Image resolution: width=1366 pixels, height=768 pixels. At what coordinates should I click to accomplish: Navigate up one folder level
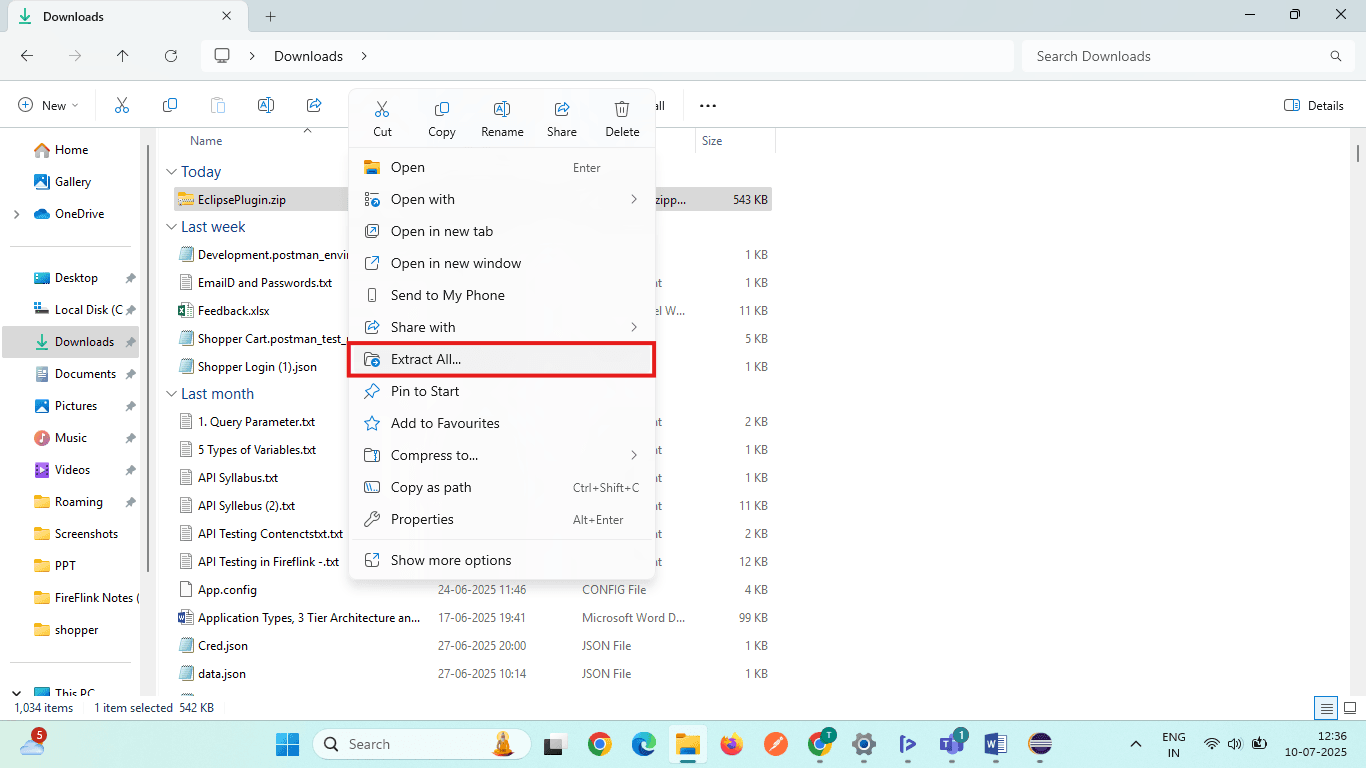(123, 56)
